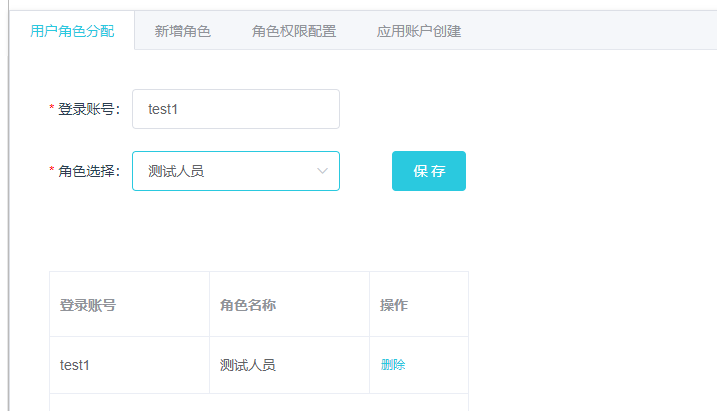Image resolution: width=717 pixels, height=411 pixels.
Task: Select the test1 cell in the table
Action: pos(75,365)
